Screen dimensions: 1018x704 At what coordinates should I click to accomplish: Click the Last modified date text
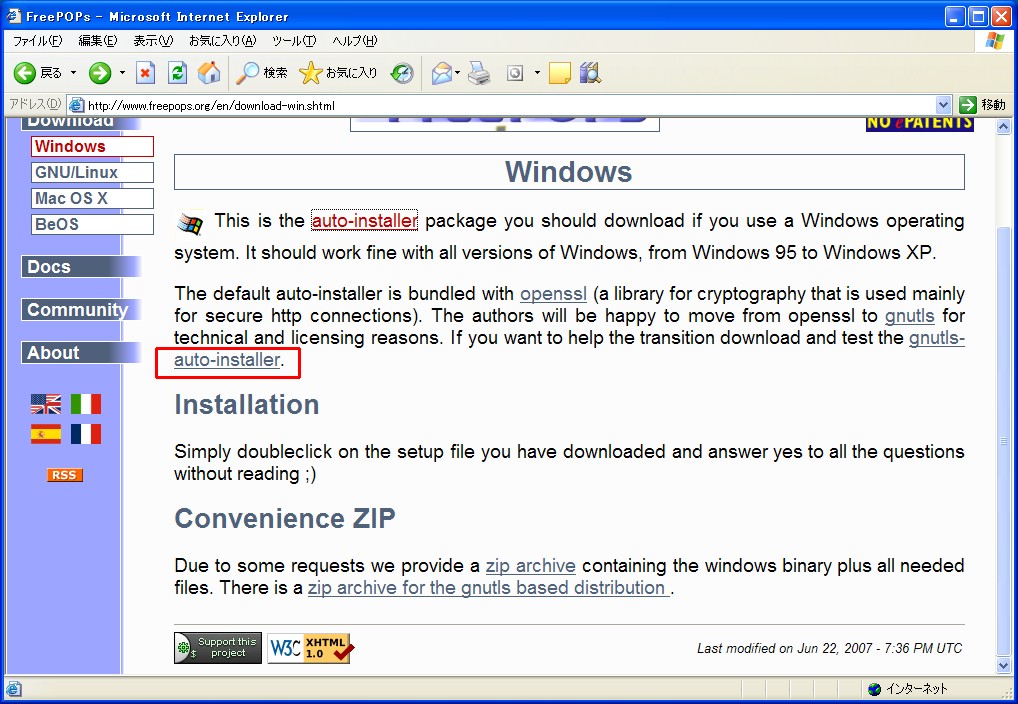pos(829,648)
